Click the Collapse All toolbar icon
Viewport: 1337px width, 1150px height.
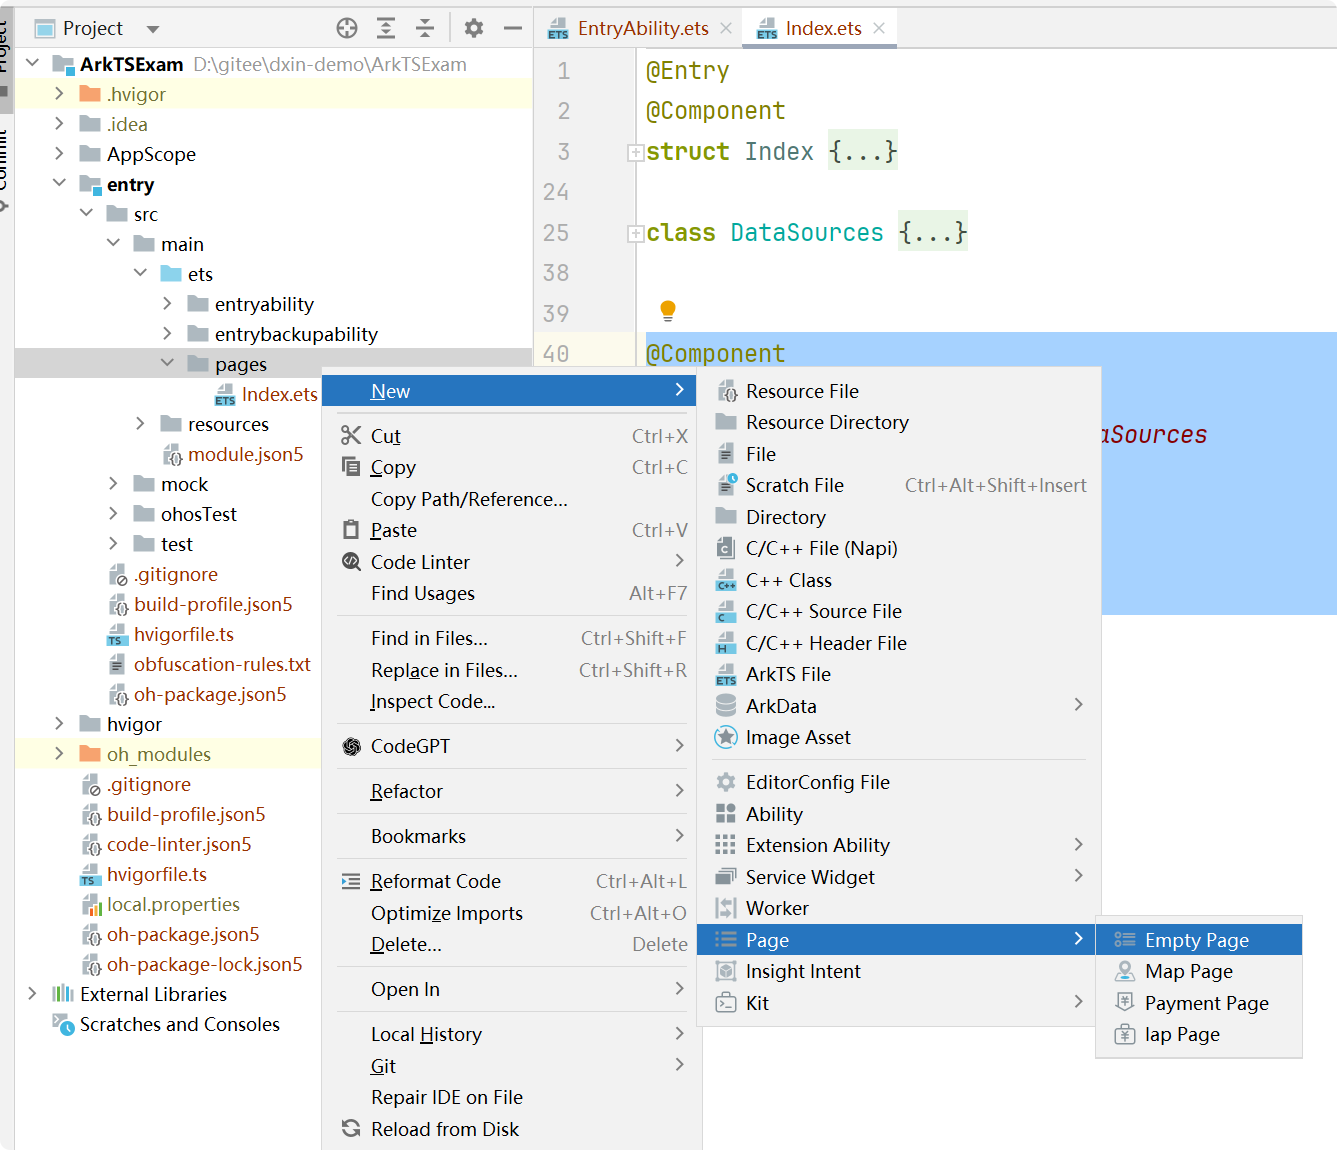click(425, 28)
